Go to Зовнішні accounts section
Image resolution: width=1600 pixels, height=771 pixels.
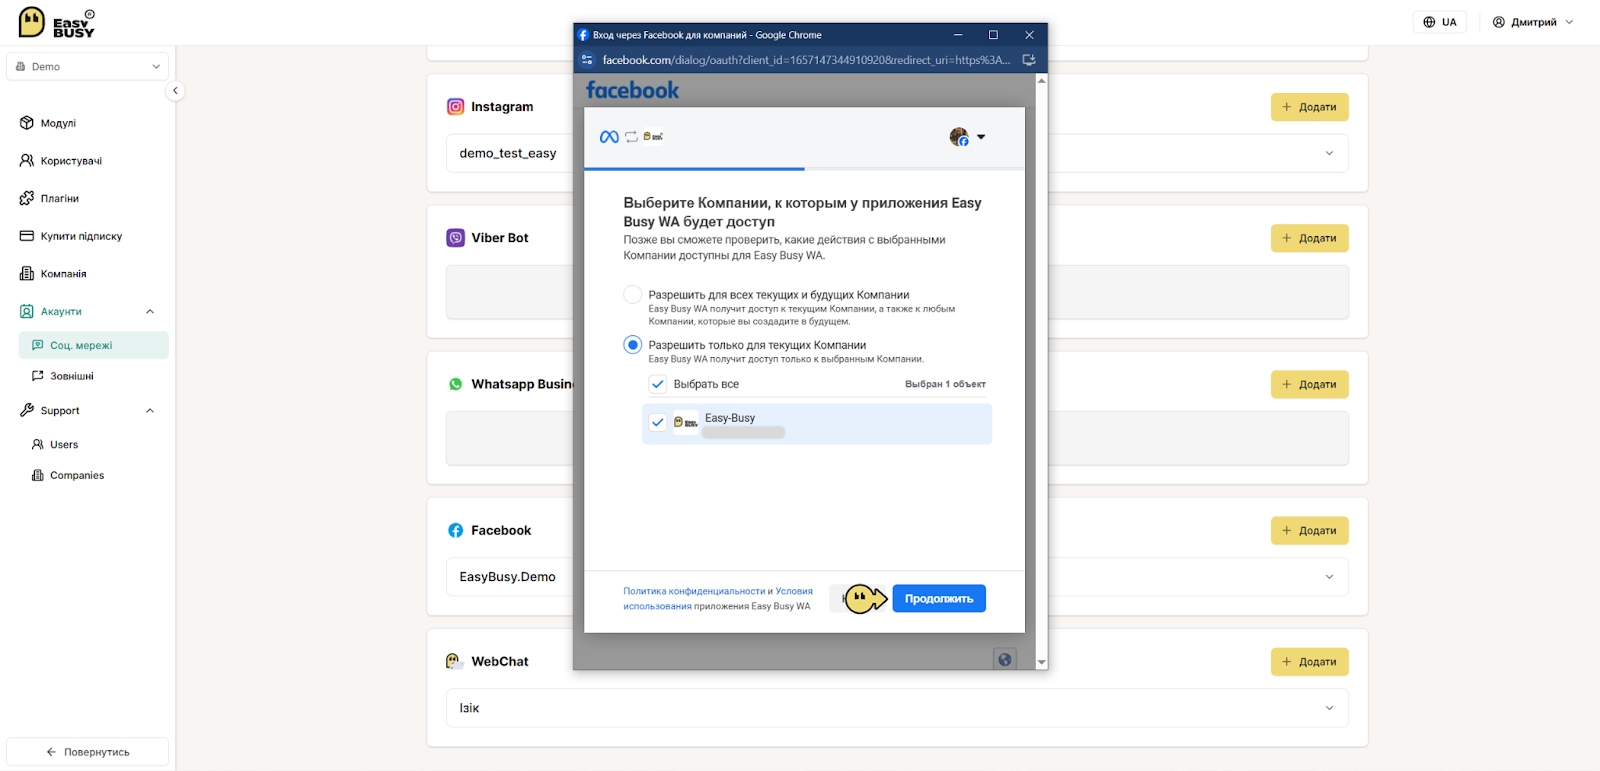tap(72, 376)
